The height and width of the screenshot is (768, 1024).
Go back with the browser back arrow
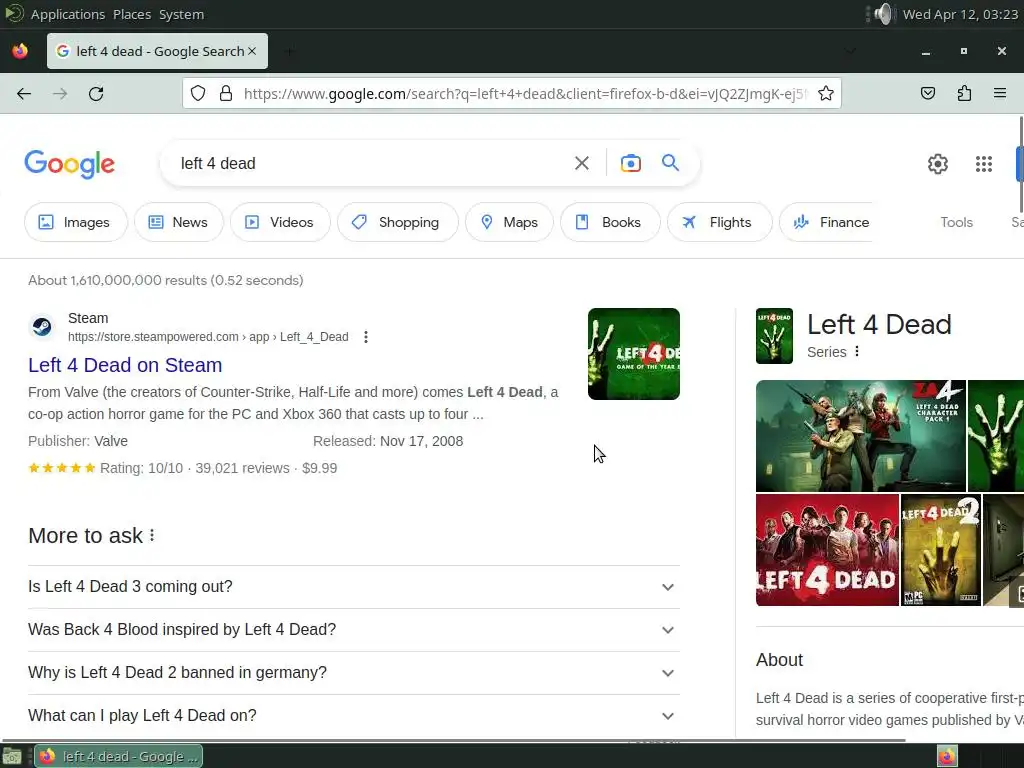point(24,94)
